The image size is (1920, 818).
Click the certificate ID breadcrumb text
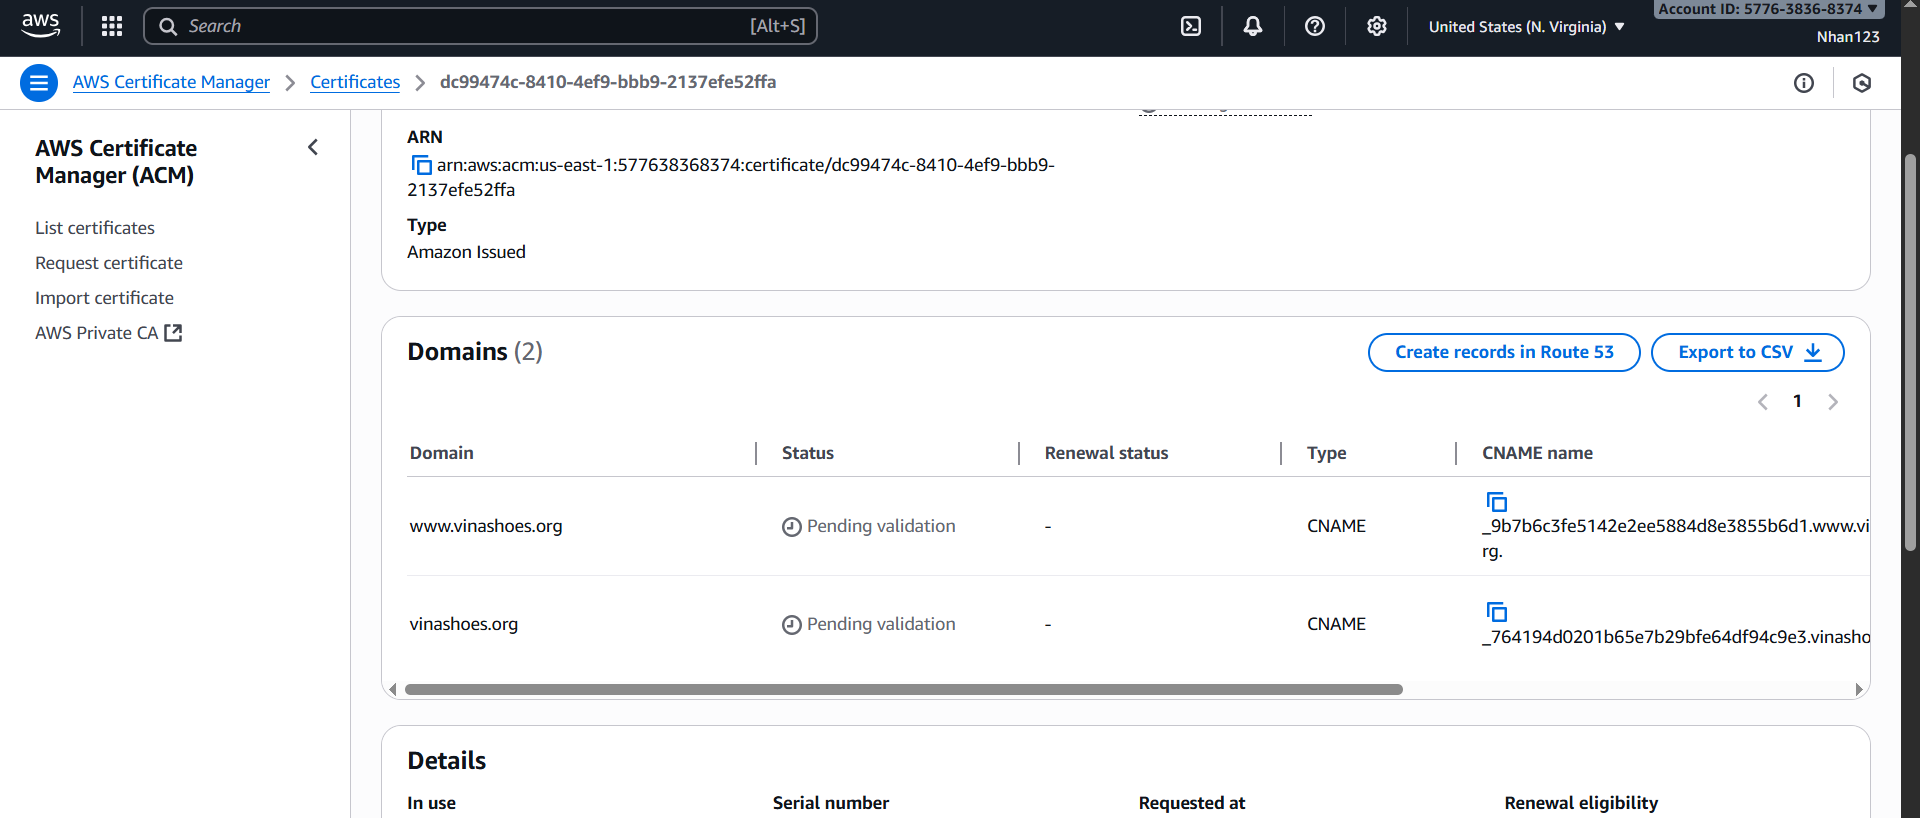click(x=608, y=82)
